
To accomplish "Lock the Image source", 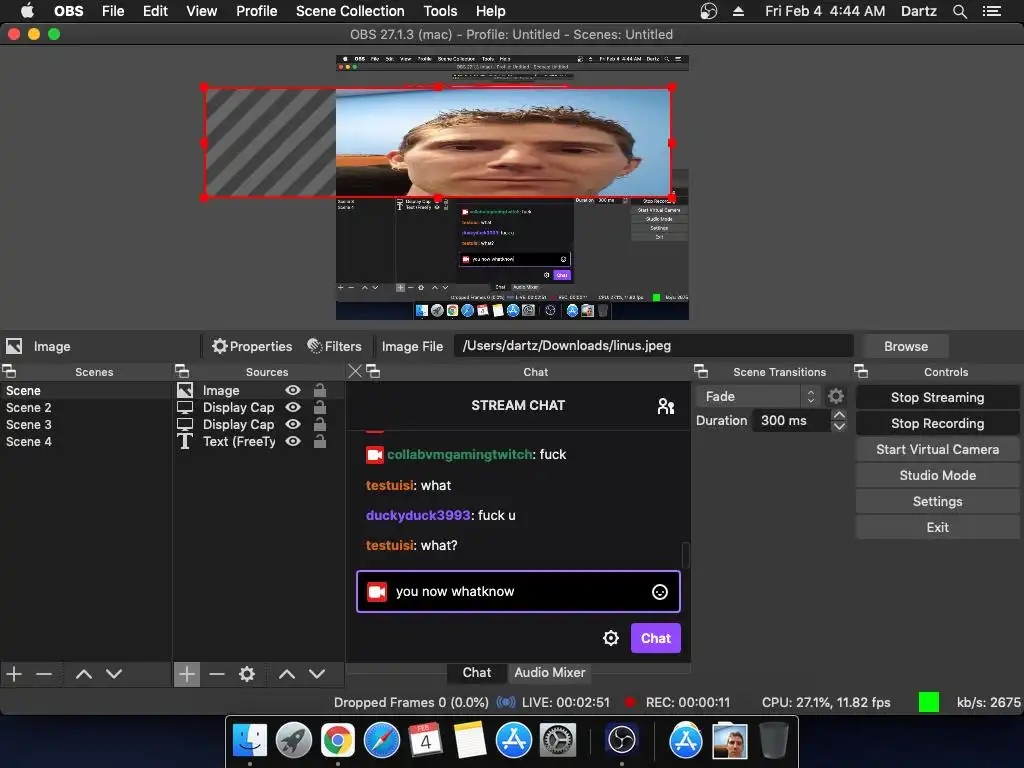I will click(x=319, y=390).
